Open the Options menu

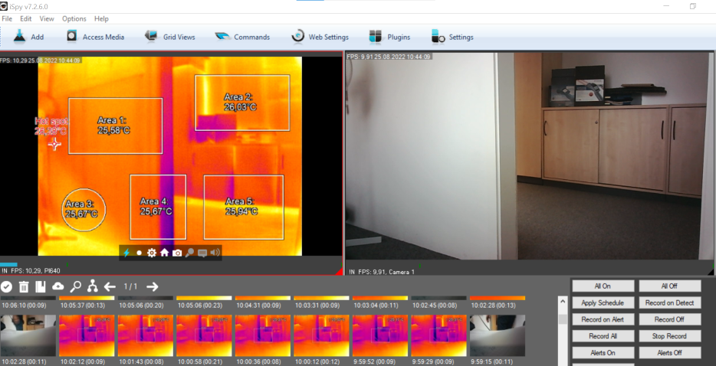pos(74,19)
